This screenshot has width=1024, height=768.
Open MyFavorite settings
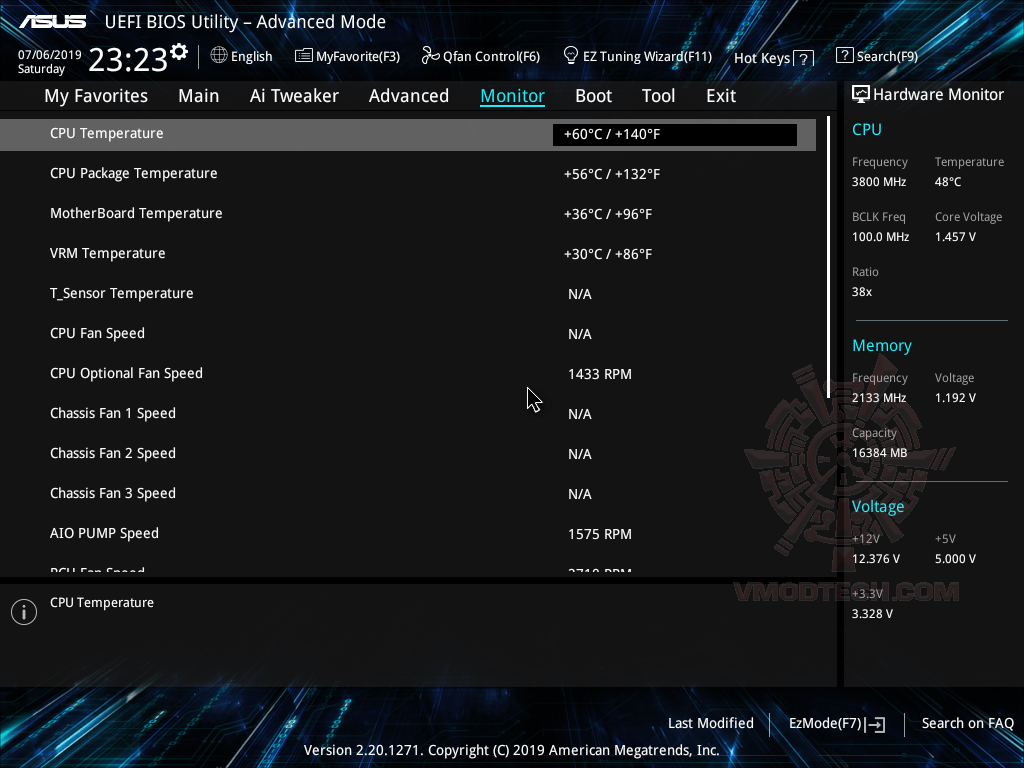347,56
